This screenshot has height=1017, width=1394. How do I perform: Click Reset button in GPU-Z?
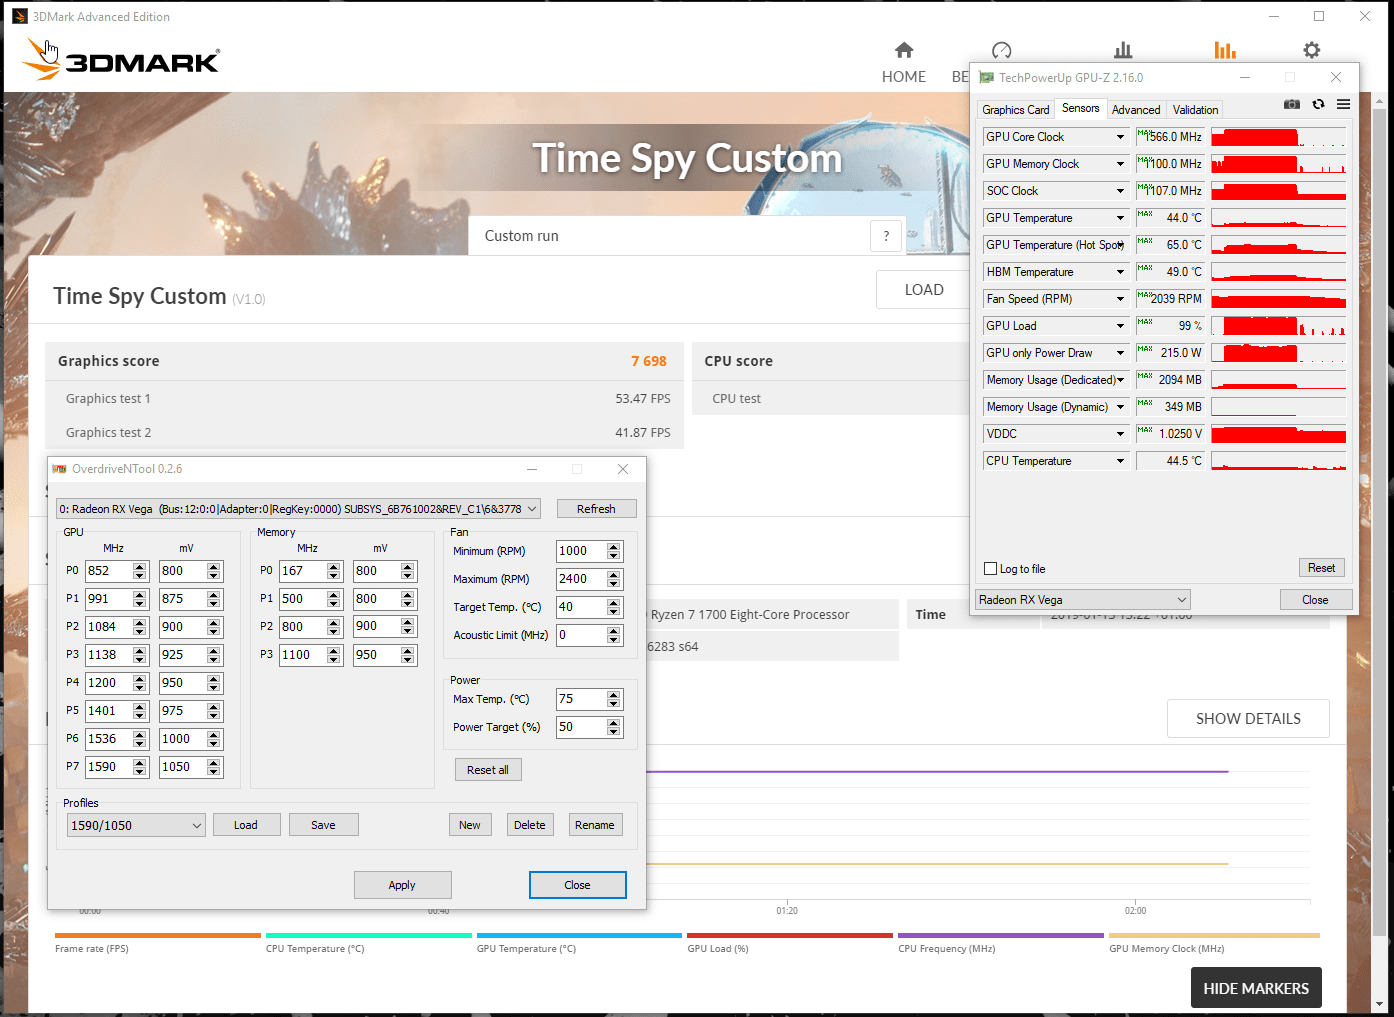point(1321,568)
